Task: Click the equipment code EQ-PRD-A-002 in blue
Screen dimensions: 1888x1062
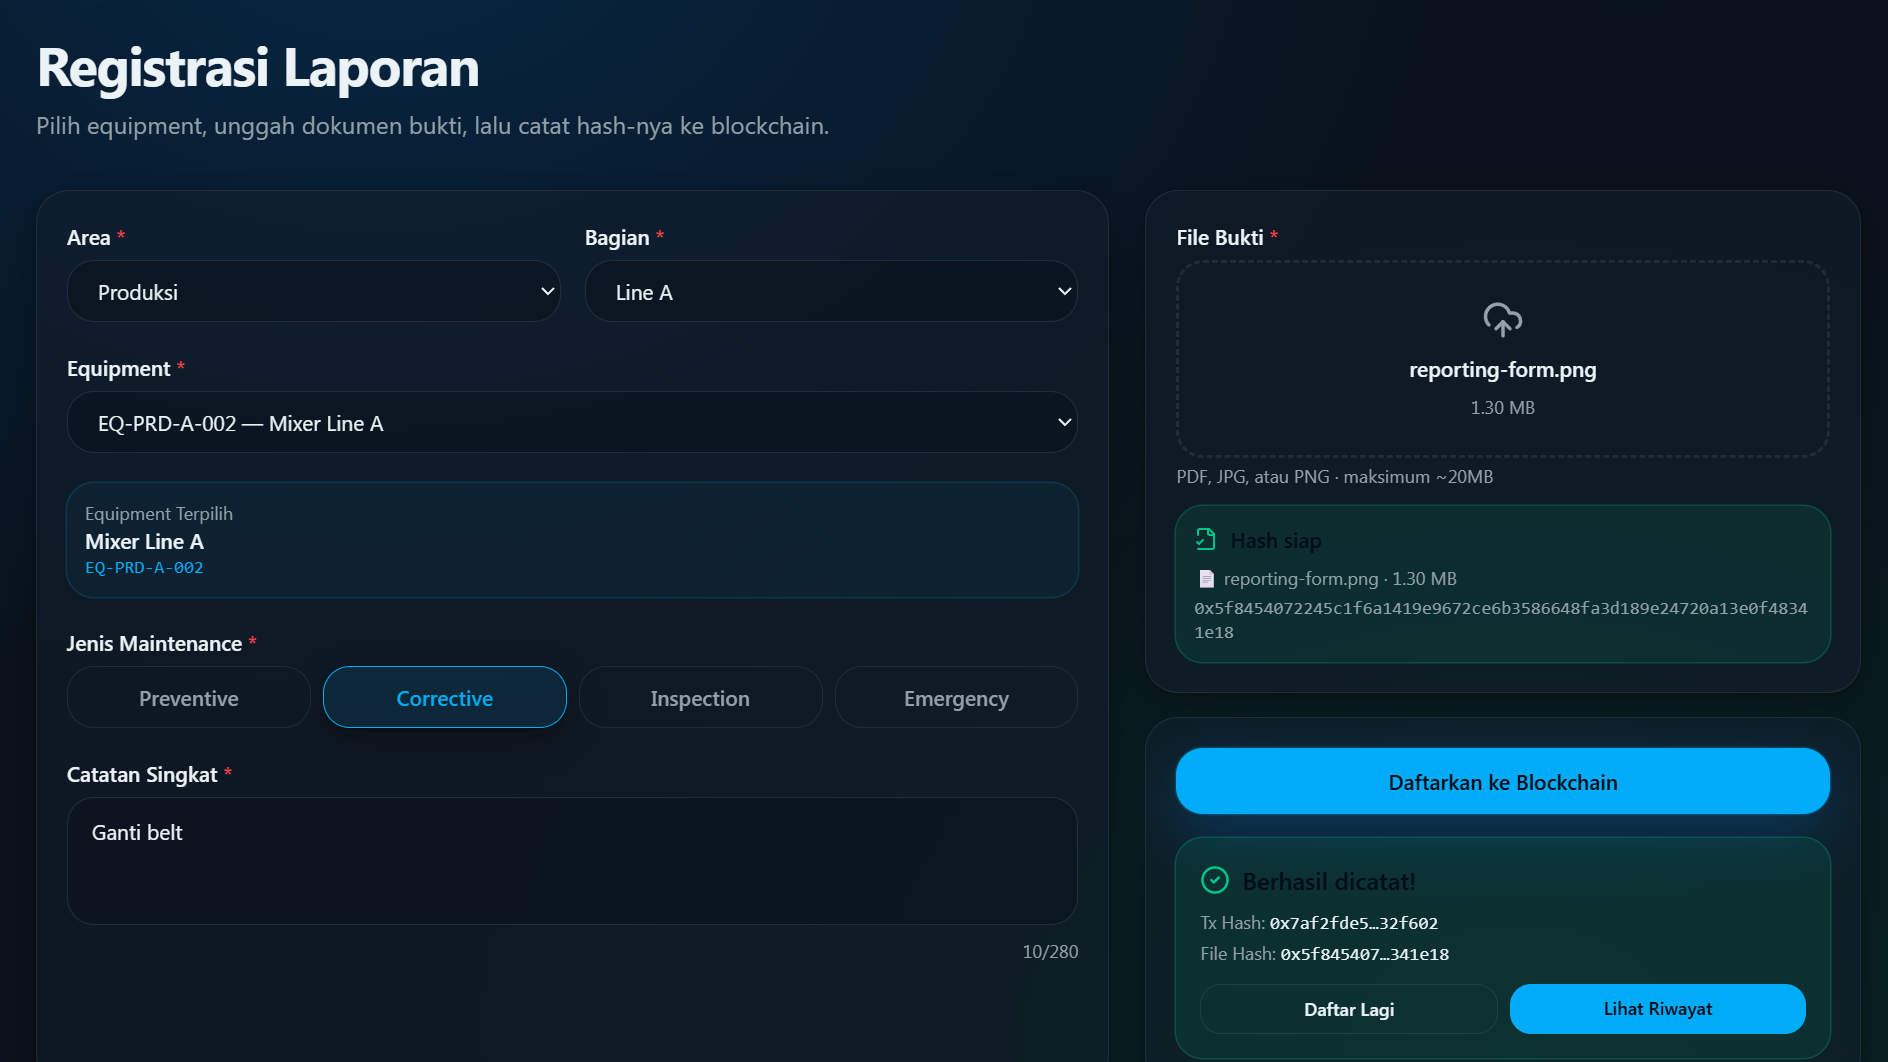Action: pos(144,568)
